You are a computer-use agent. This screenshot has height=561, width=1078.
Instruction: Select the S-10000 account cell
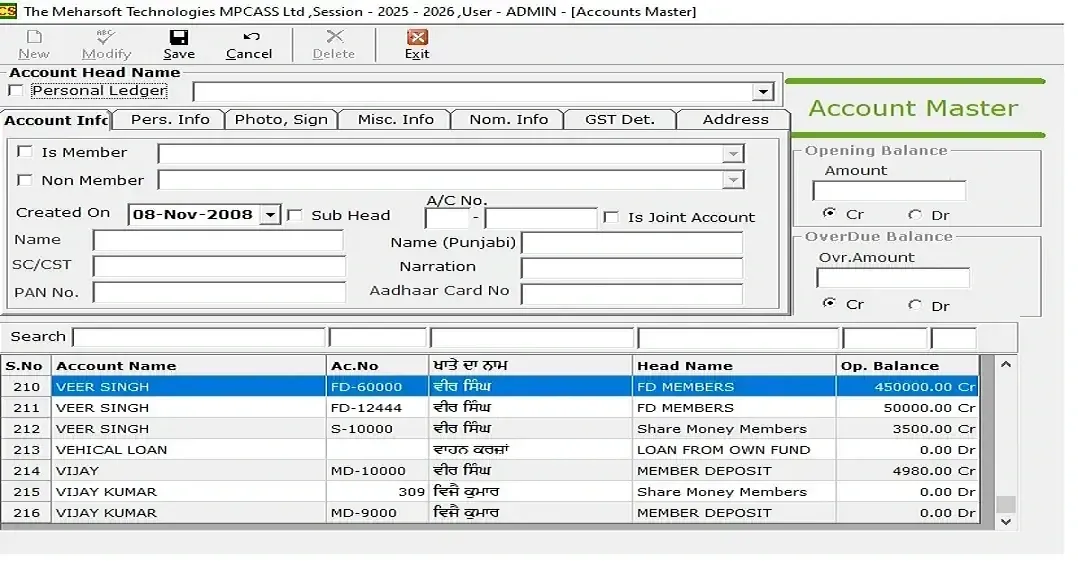[x=377, y=428]
